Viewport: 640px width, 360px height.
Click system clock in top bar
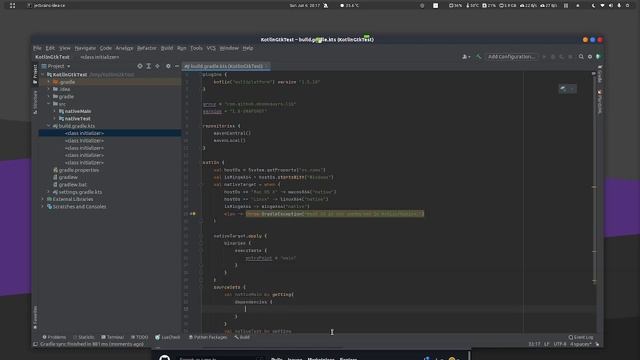tap(305, 6)
